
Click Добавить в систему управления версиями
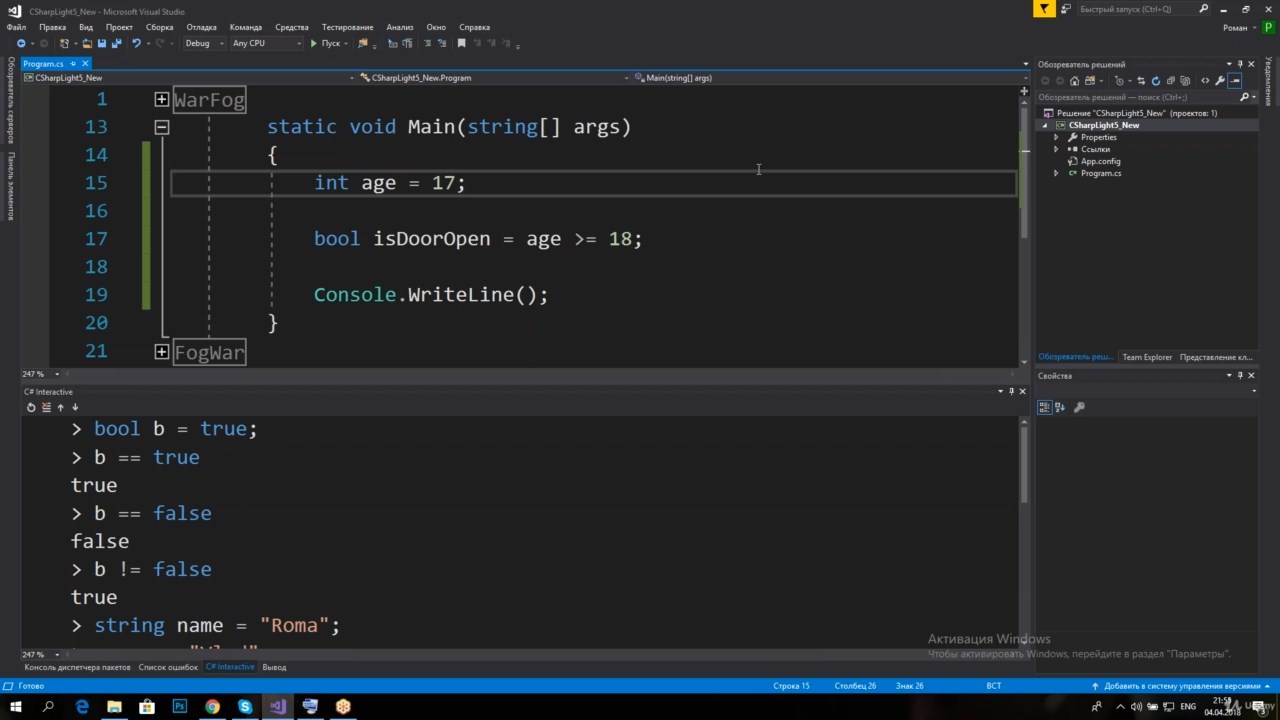[1181, 686]
